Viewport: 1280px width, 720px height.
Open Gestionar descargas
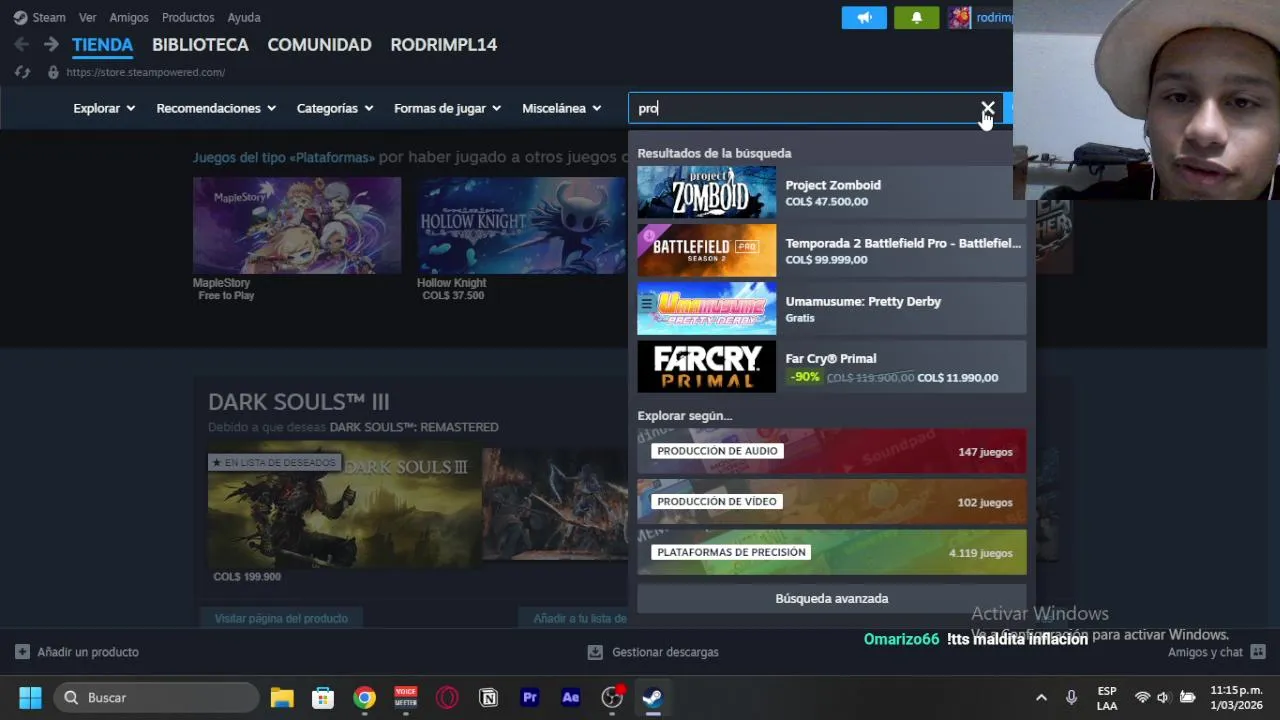[665, 652]
